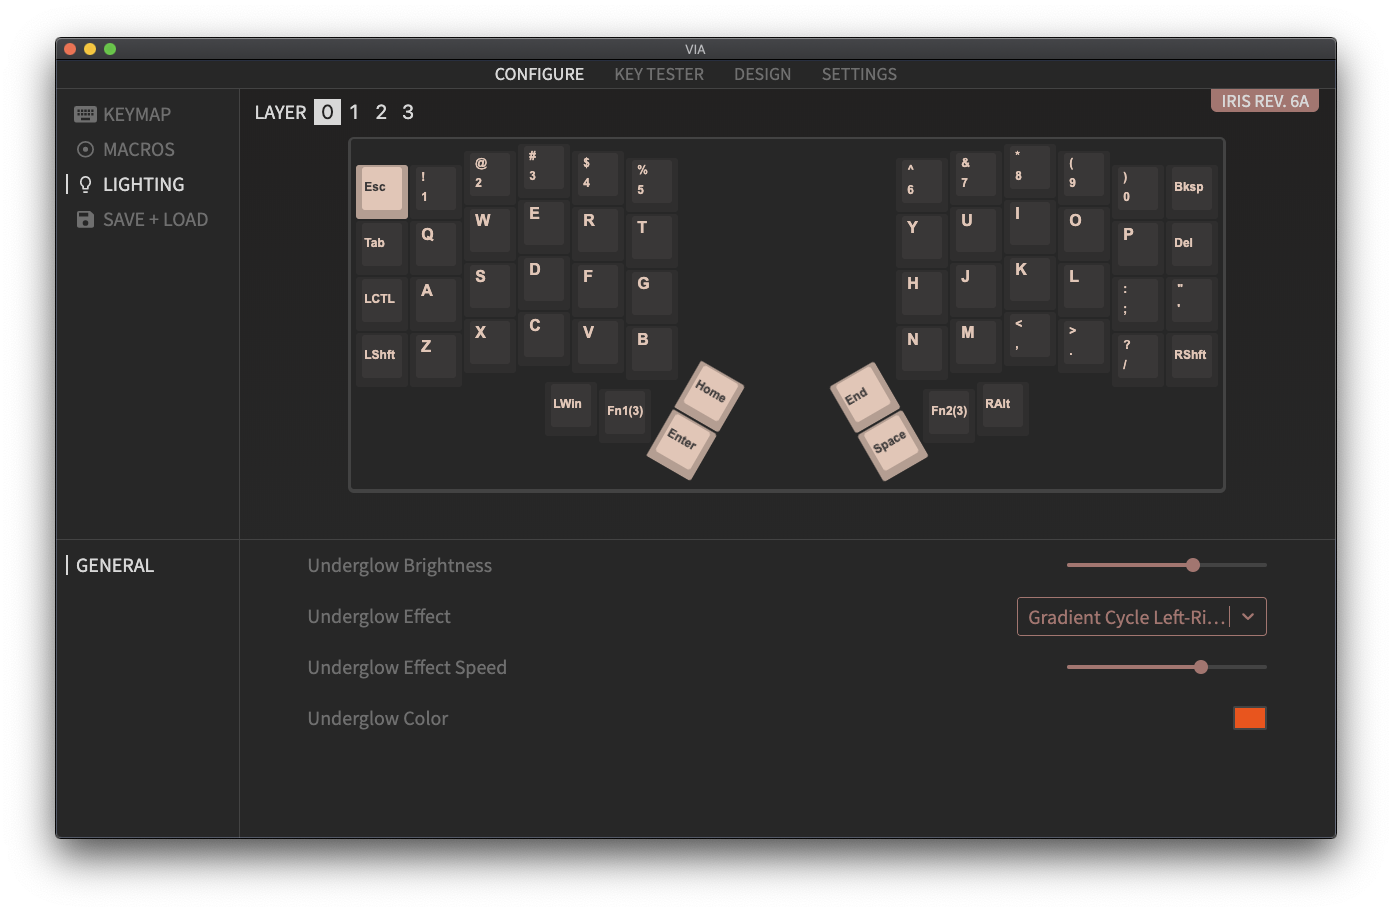Click the Lighting lightbulb icon
The height and width of the screenshot is (912, 1392).
pyautogui.click(x=85, y=185)
